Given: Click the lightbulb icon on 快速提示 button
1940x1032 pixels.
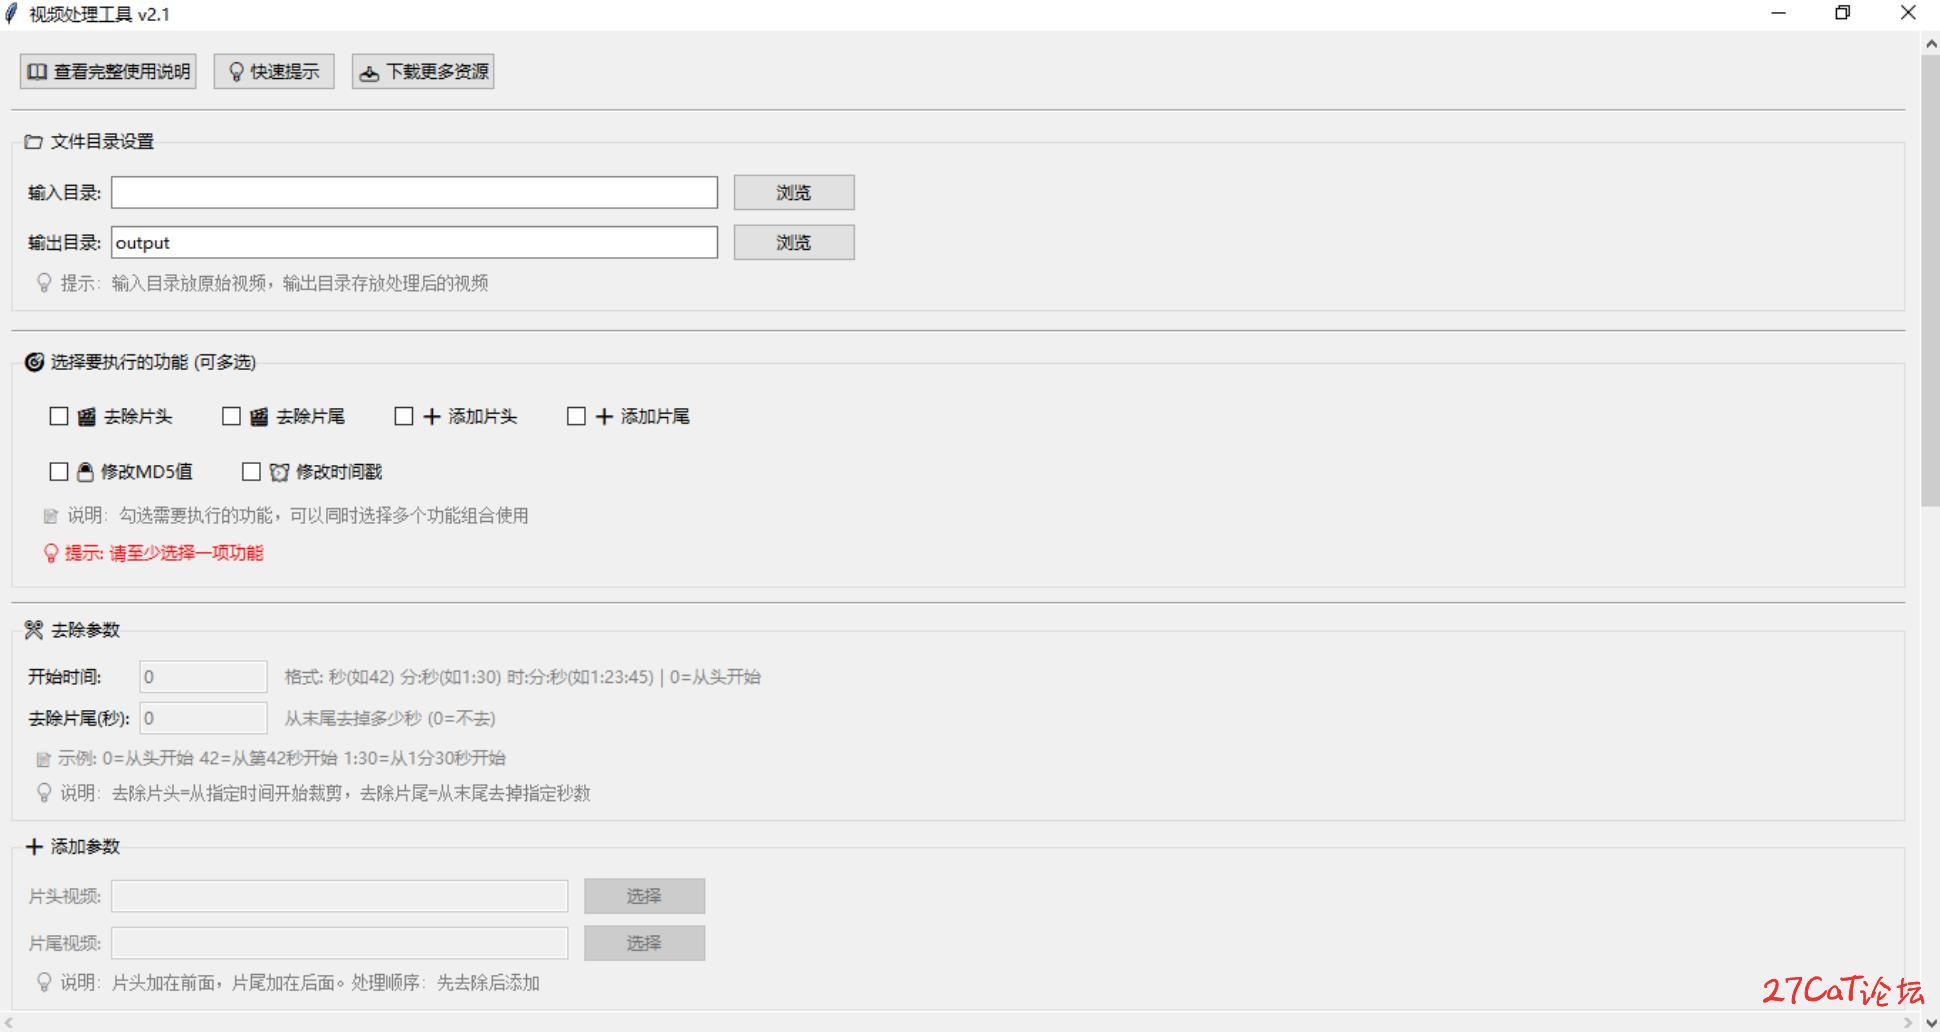Looking at the screenshot, I should [237, 72].
